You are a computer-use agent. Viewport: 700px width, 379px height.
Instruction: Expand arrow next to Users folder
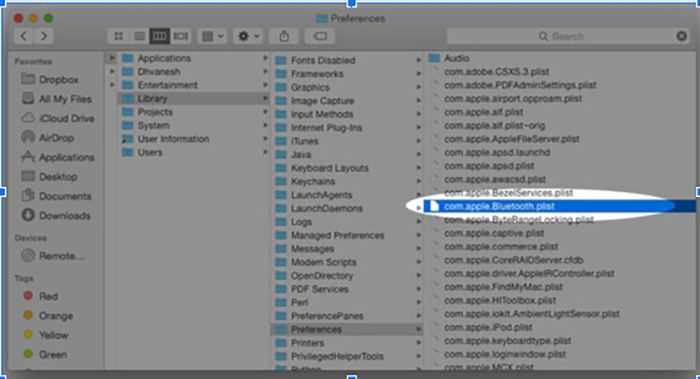tap(265, 152)
